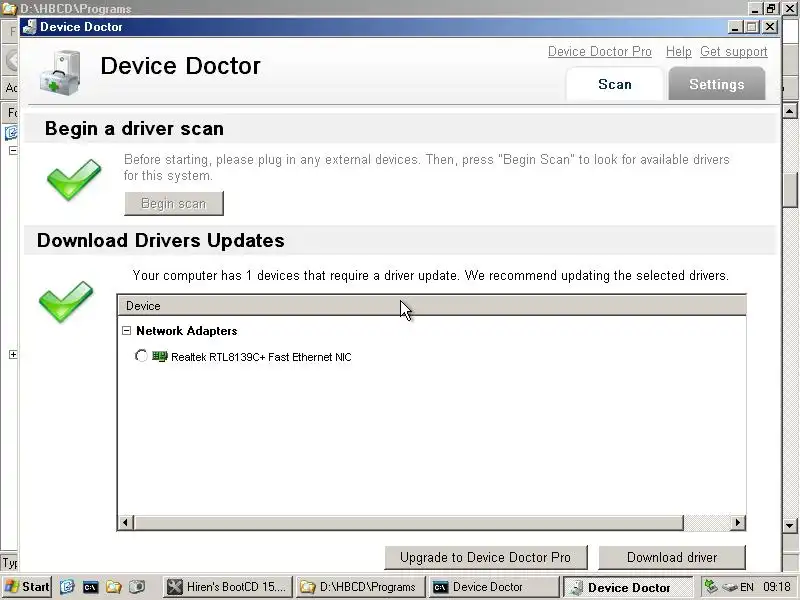
Task: Click the Get support link
Action: point(734,52)
